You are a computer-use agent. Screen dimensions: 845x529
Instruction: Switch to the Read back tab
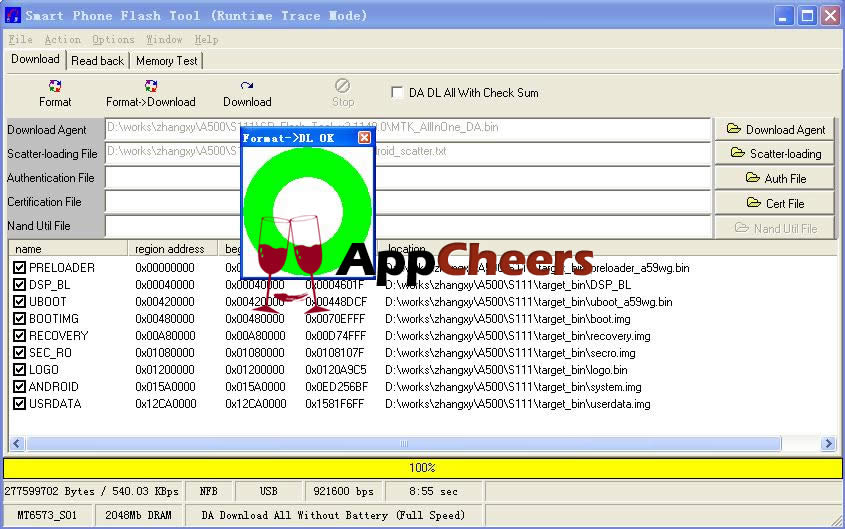(98, 61)
